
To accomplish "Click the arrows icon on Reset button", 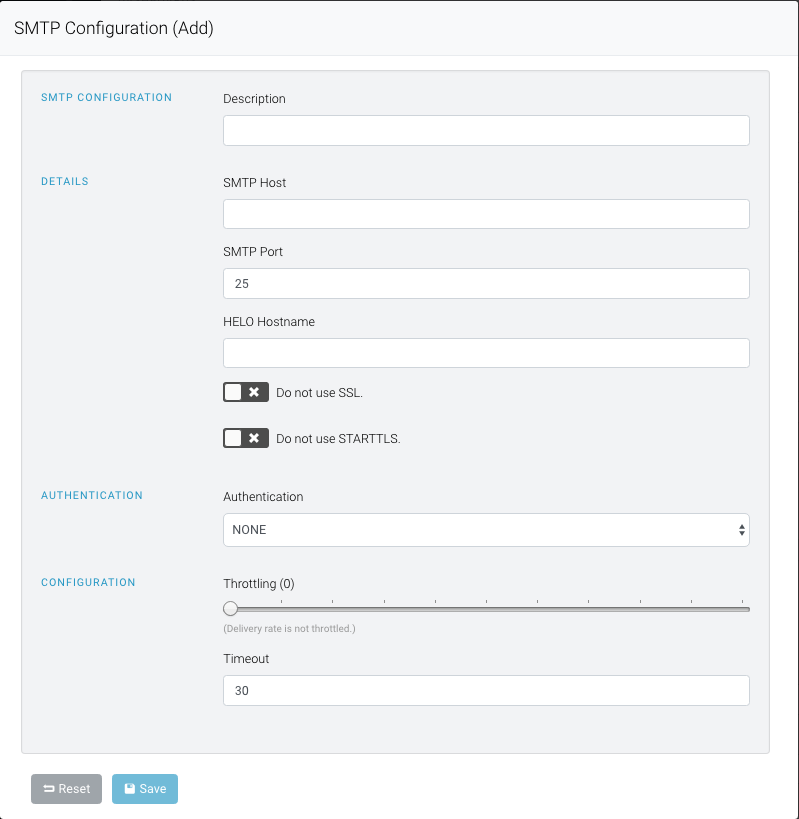I will [49, 788].
